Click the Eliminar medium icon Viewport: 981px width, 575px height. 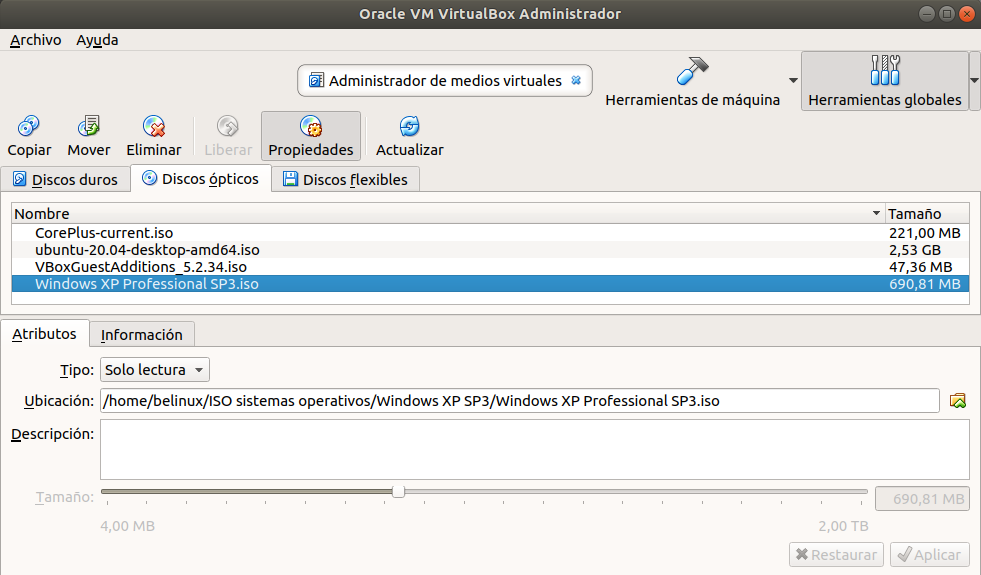pos(153,126)
